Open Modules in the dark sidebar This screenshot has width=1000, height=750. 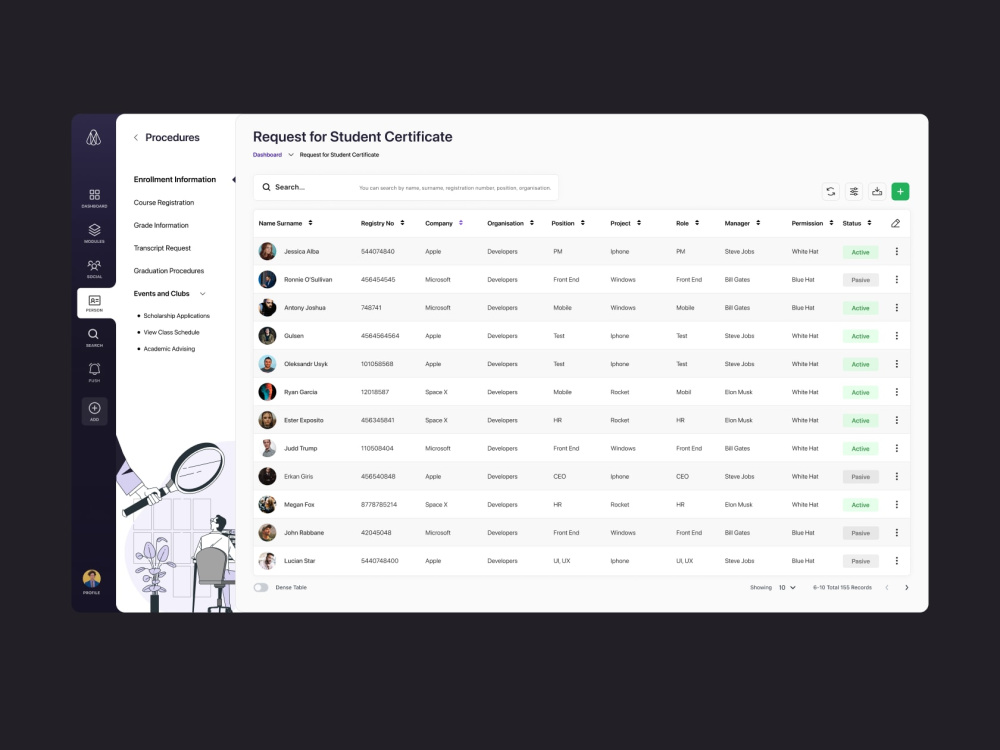[94, 233]
